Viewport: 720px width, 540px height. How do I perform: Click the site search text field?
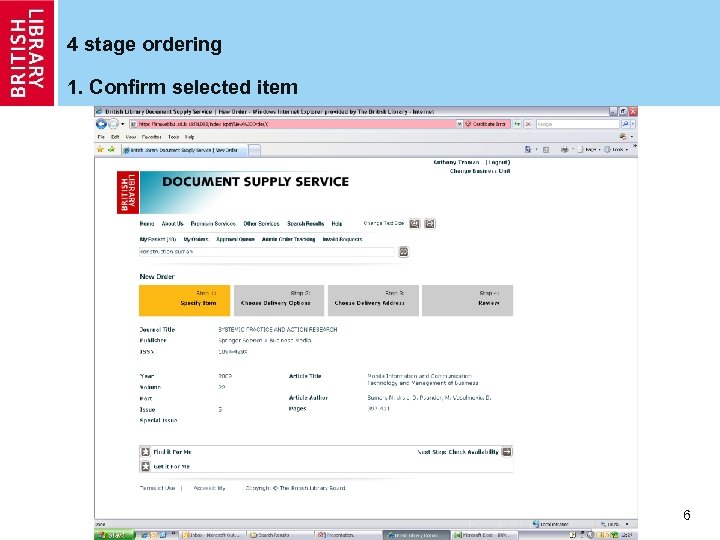267,252
